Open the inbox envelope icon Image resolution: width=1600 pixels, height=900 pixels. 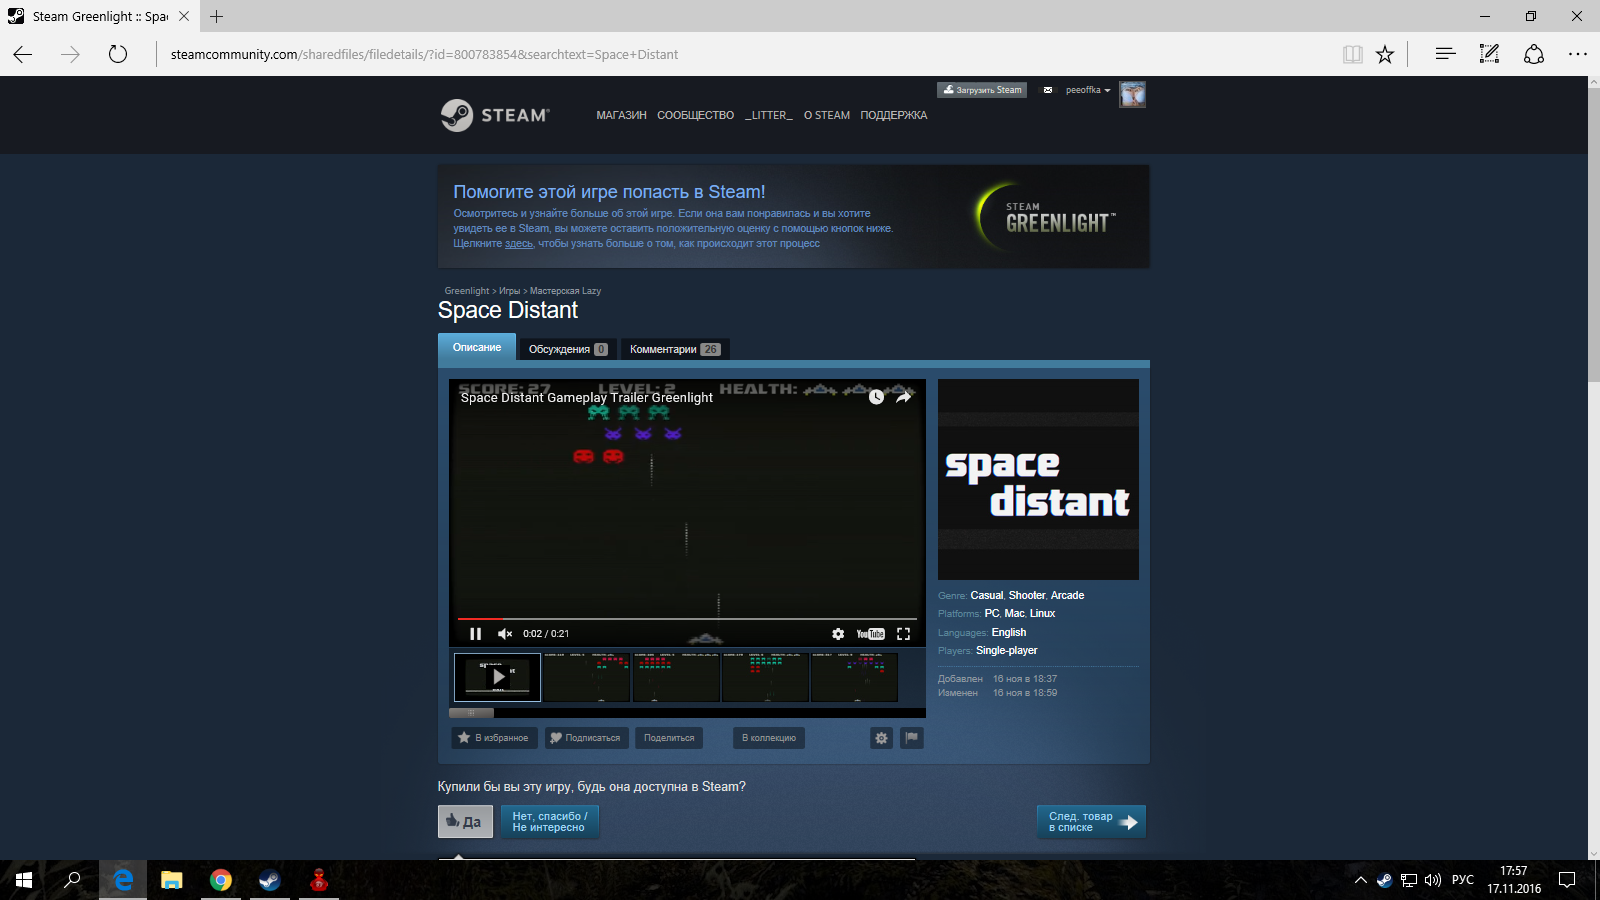[x=1048, y=90]
